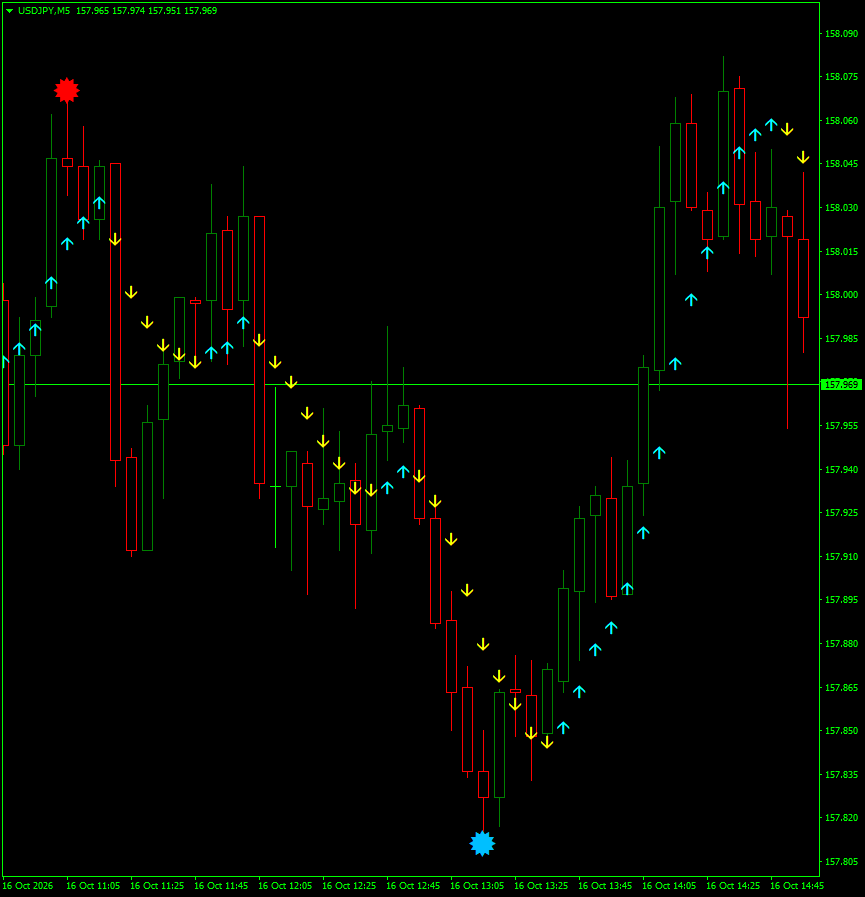
Task: Click the 157.955 price axis label
Action: 841,426
